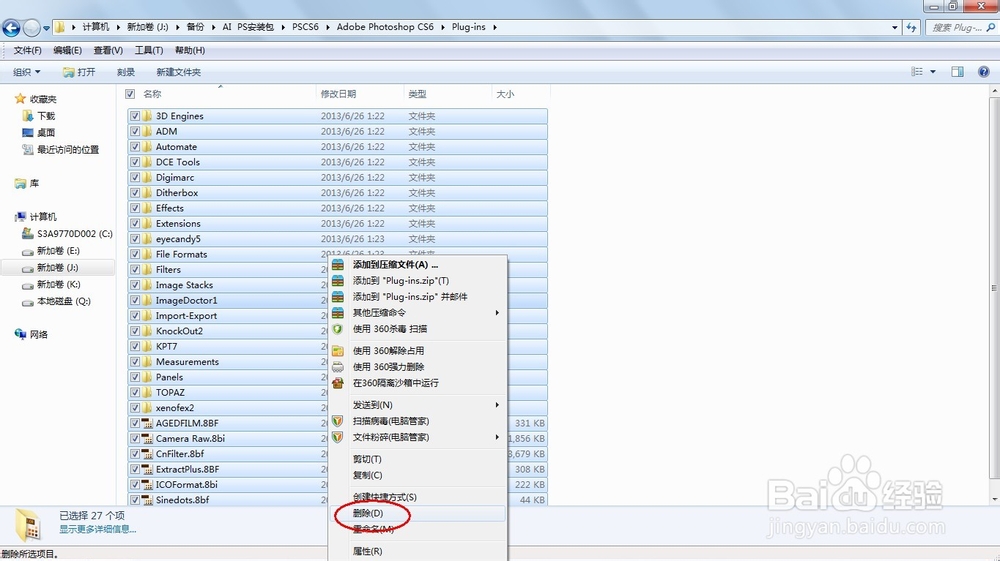
Task: Click the 库 libraries icon in sidebar
Action: click(20, 184)
